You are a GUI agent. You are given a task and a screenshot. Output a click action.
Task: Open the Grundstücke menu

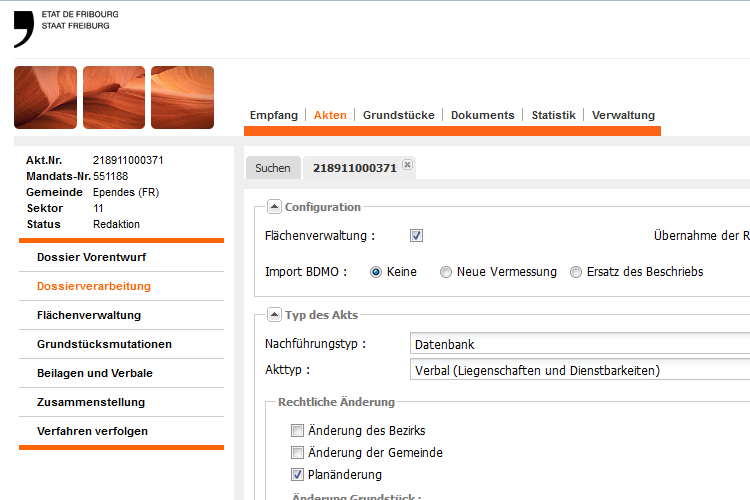pyautogui.click(x=398, y=115)
